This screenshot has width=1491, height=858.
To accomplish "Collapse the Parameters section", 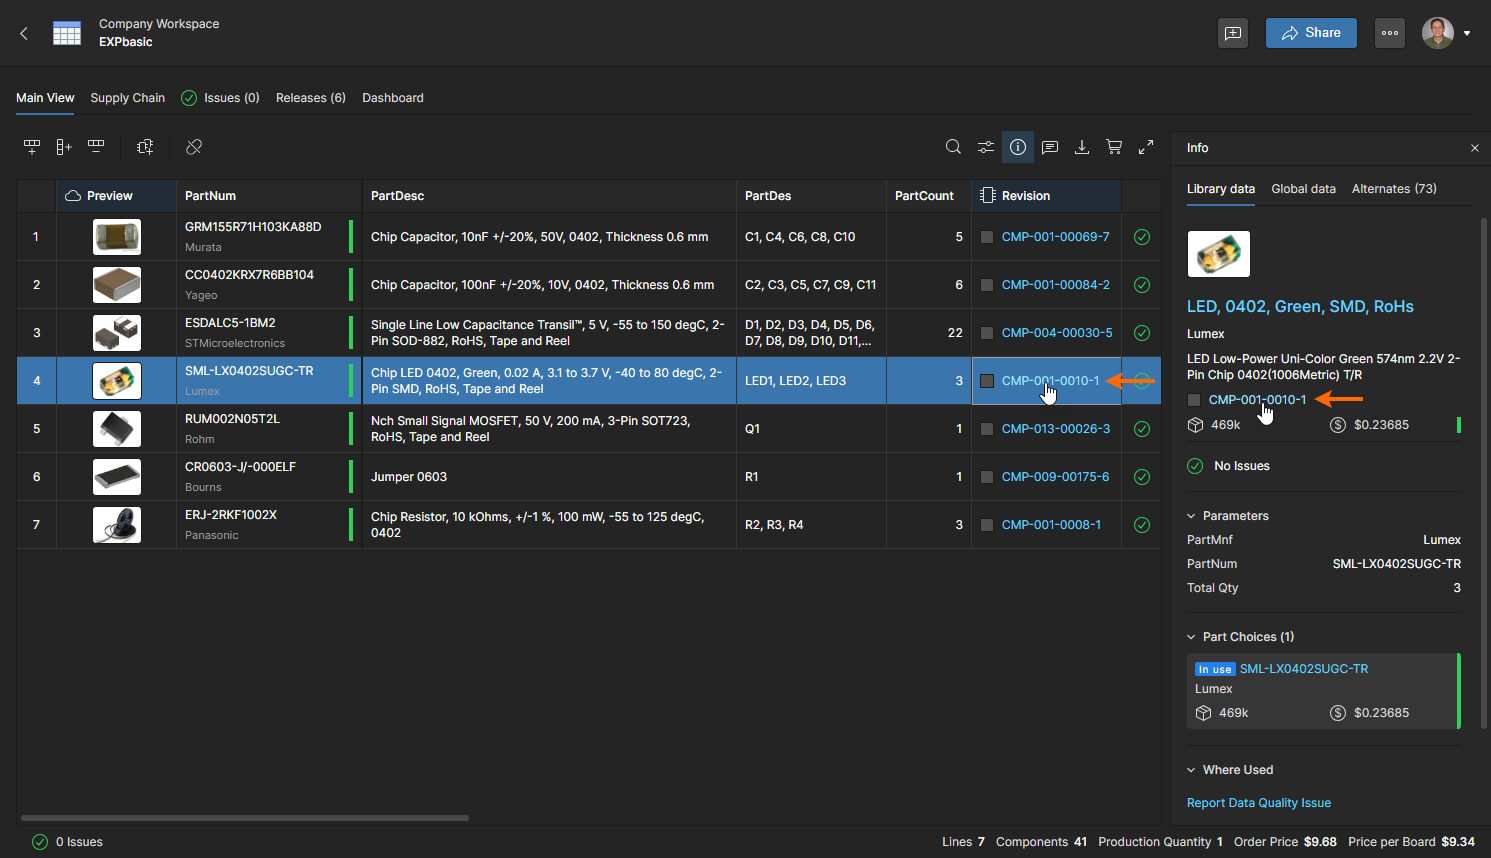I will (x=1192, y=516).
